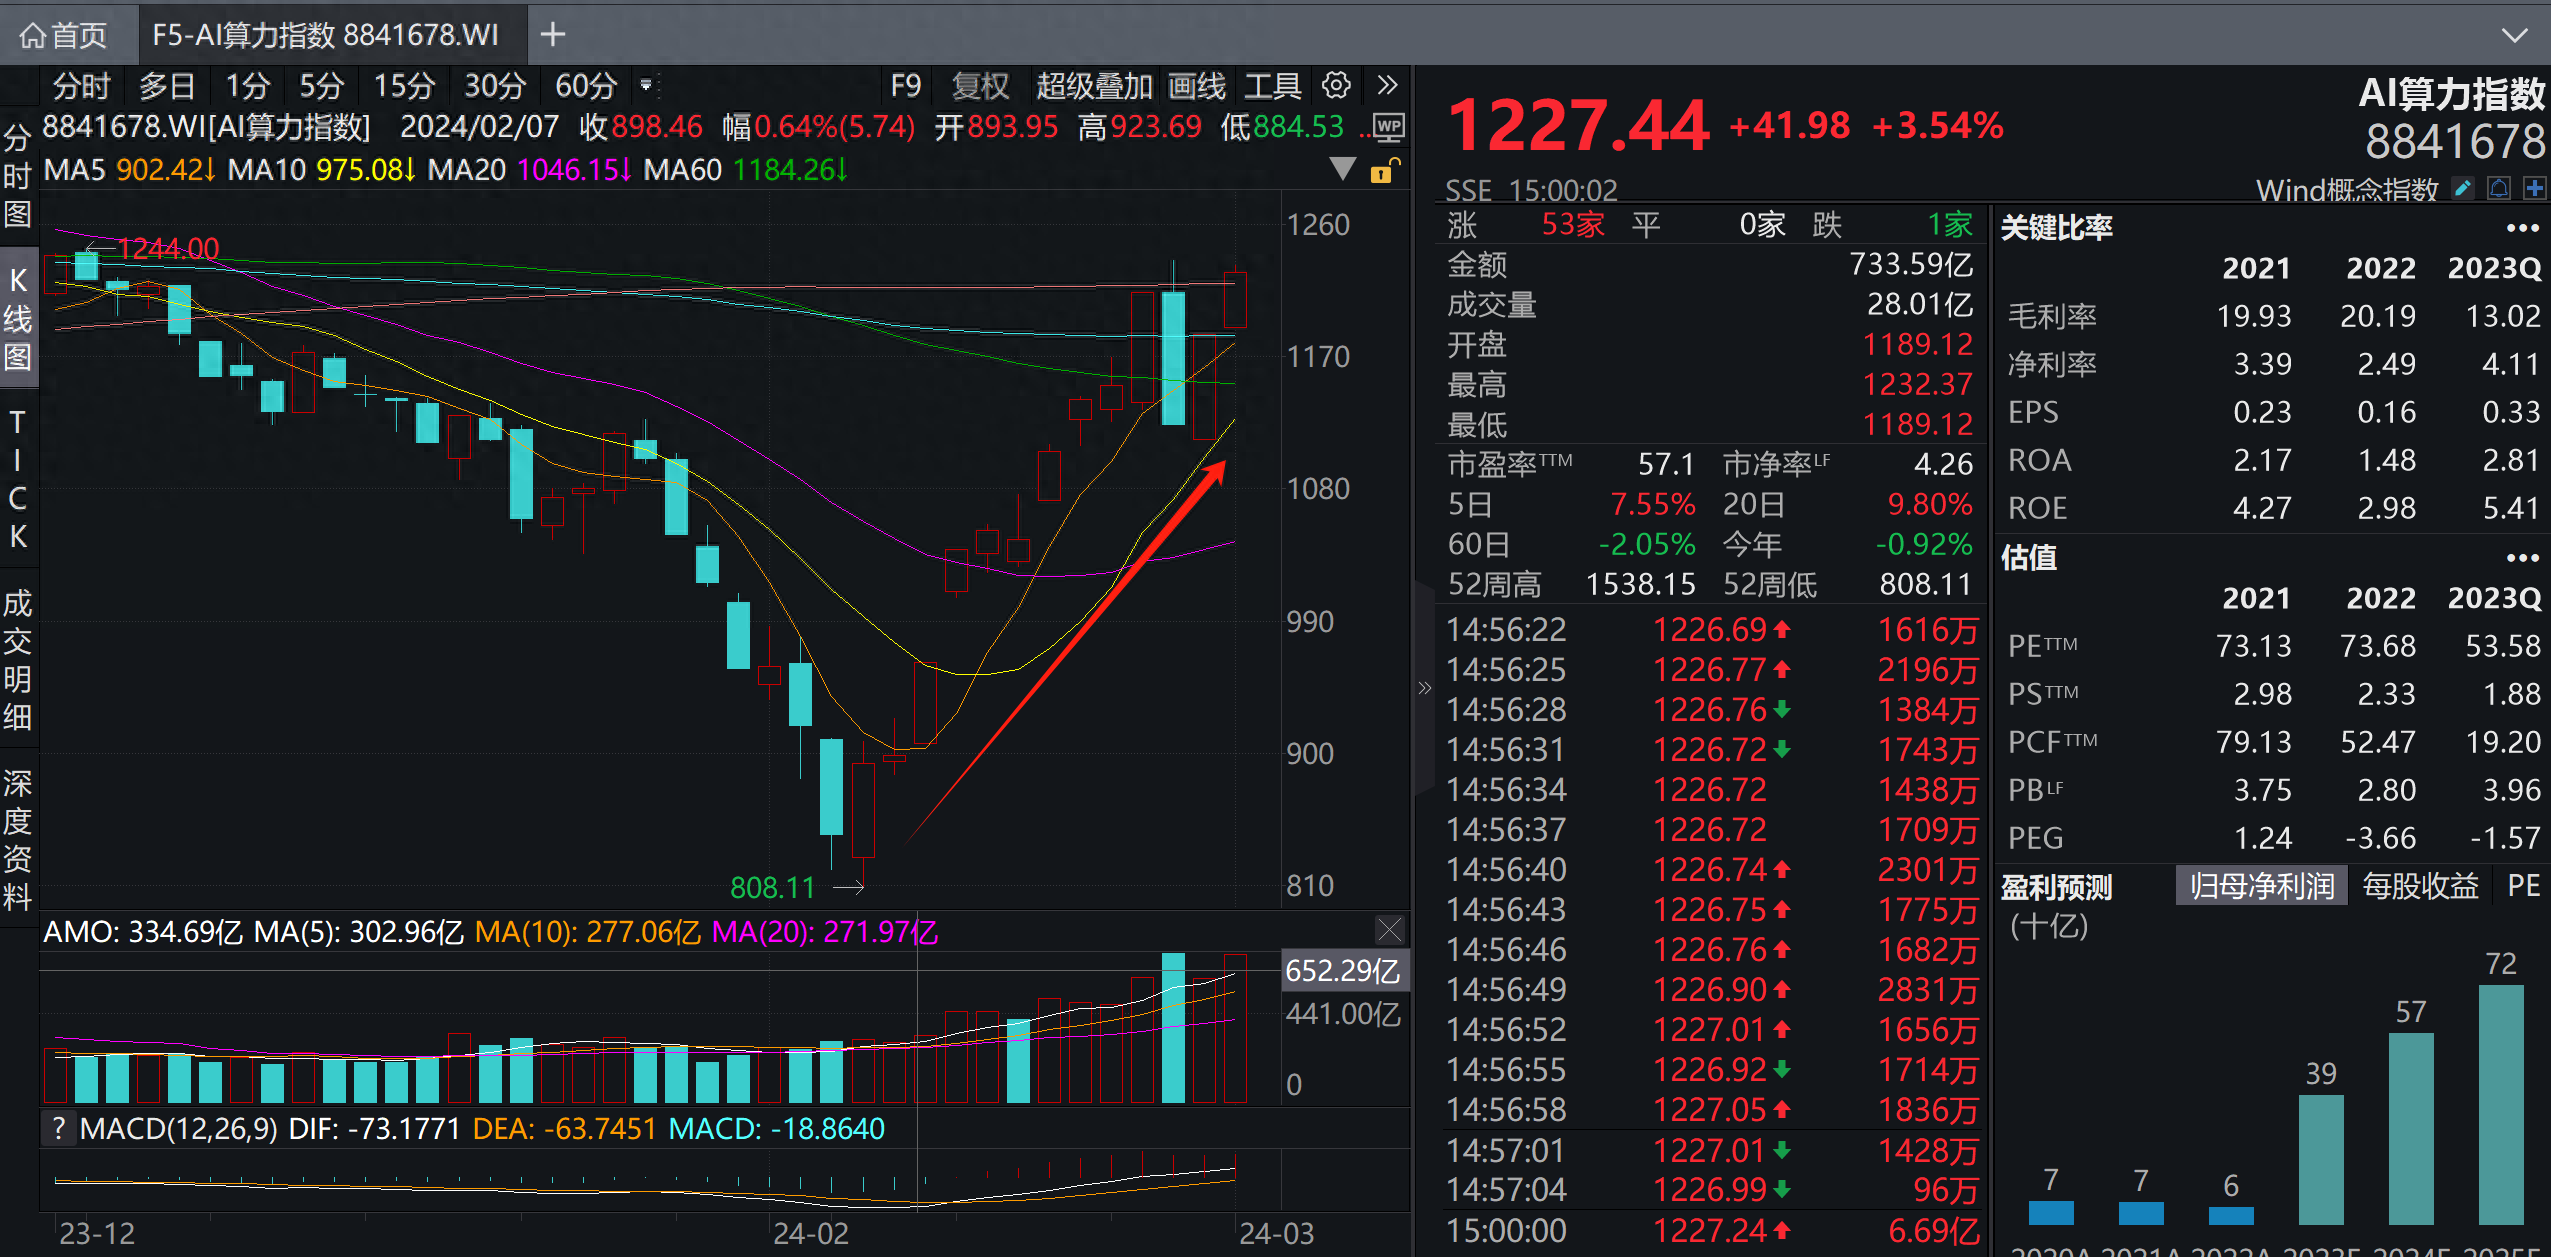Add index to watchlist with plus icon

(x=2534, y=188)
